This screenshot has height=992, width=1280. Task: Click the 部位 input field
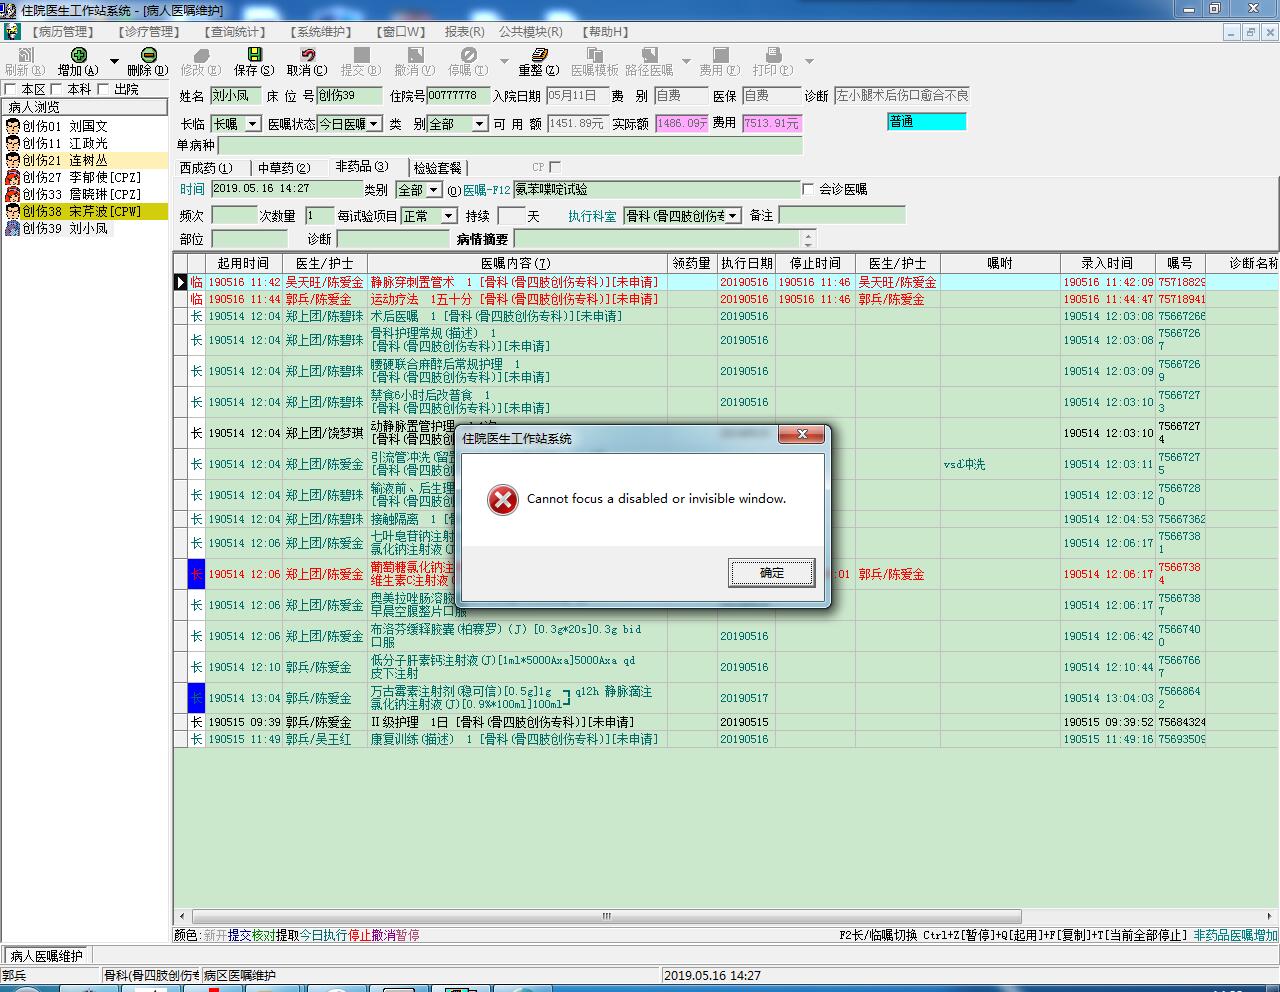coord(249,239)
